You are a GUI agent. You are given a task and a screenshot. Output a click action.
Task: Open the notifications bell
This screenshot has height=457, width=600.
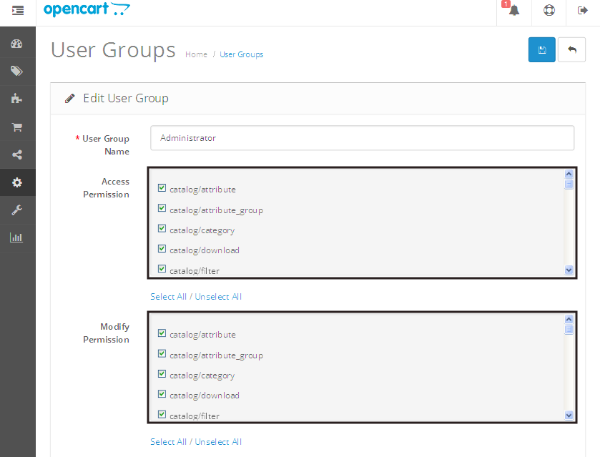coord(513,11)
